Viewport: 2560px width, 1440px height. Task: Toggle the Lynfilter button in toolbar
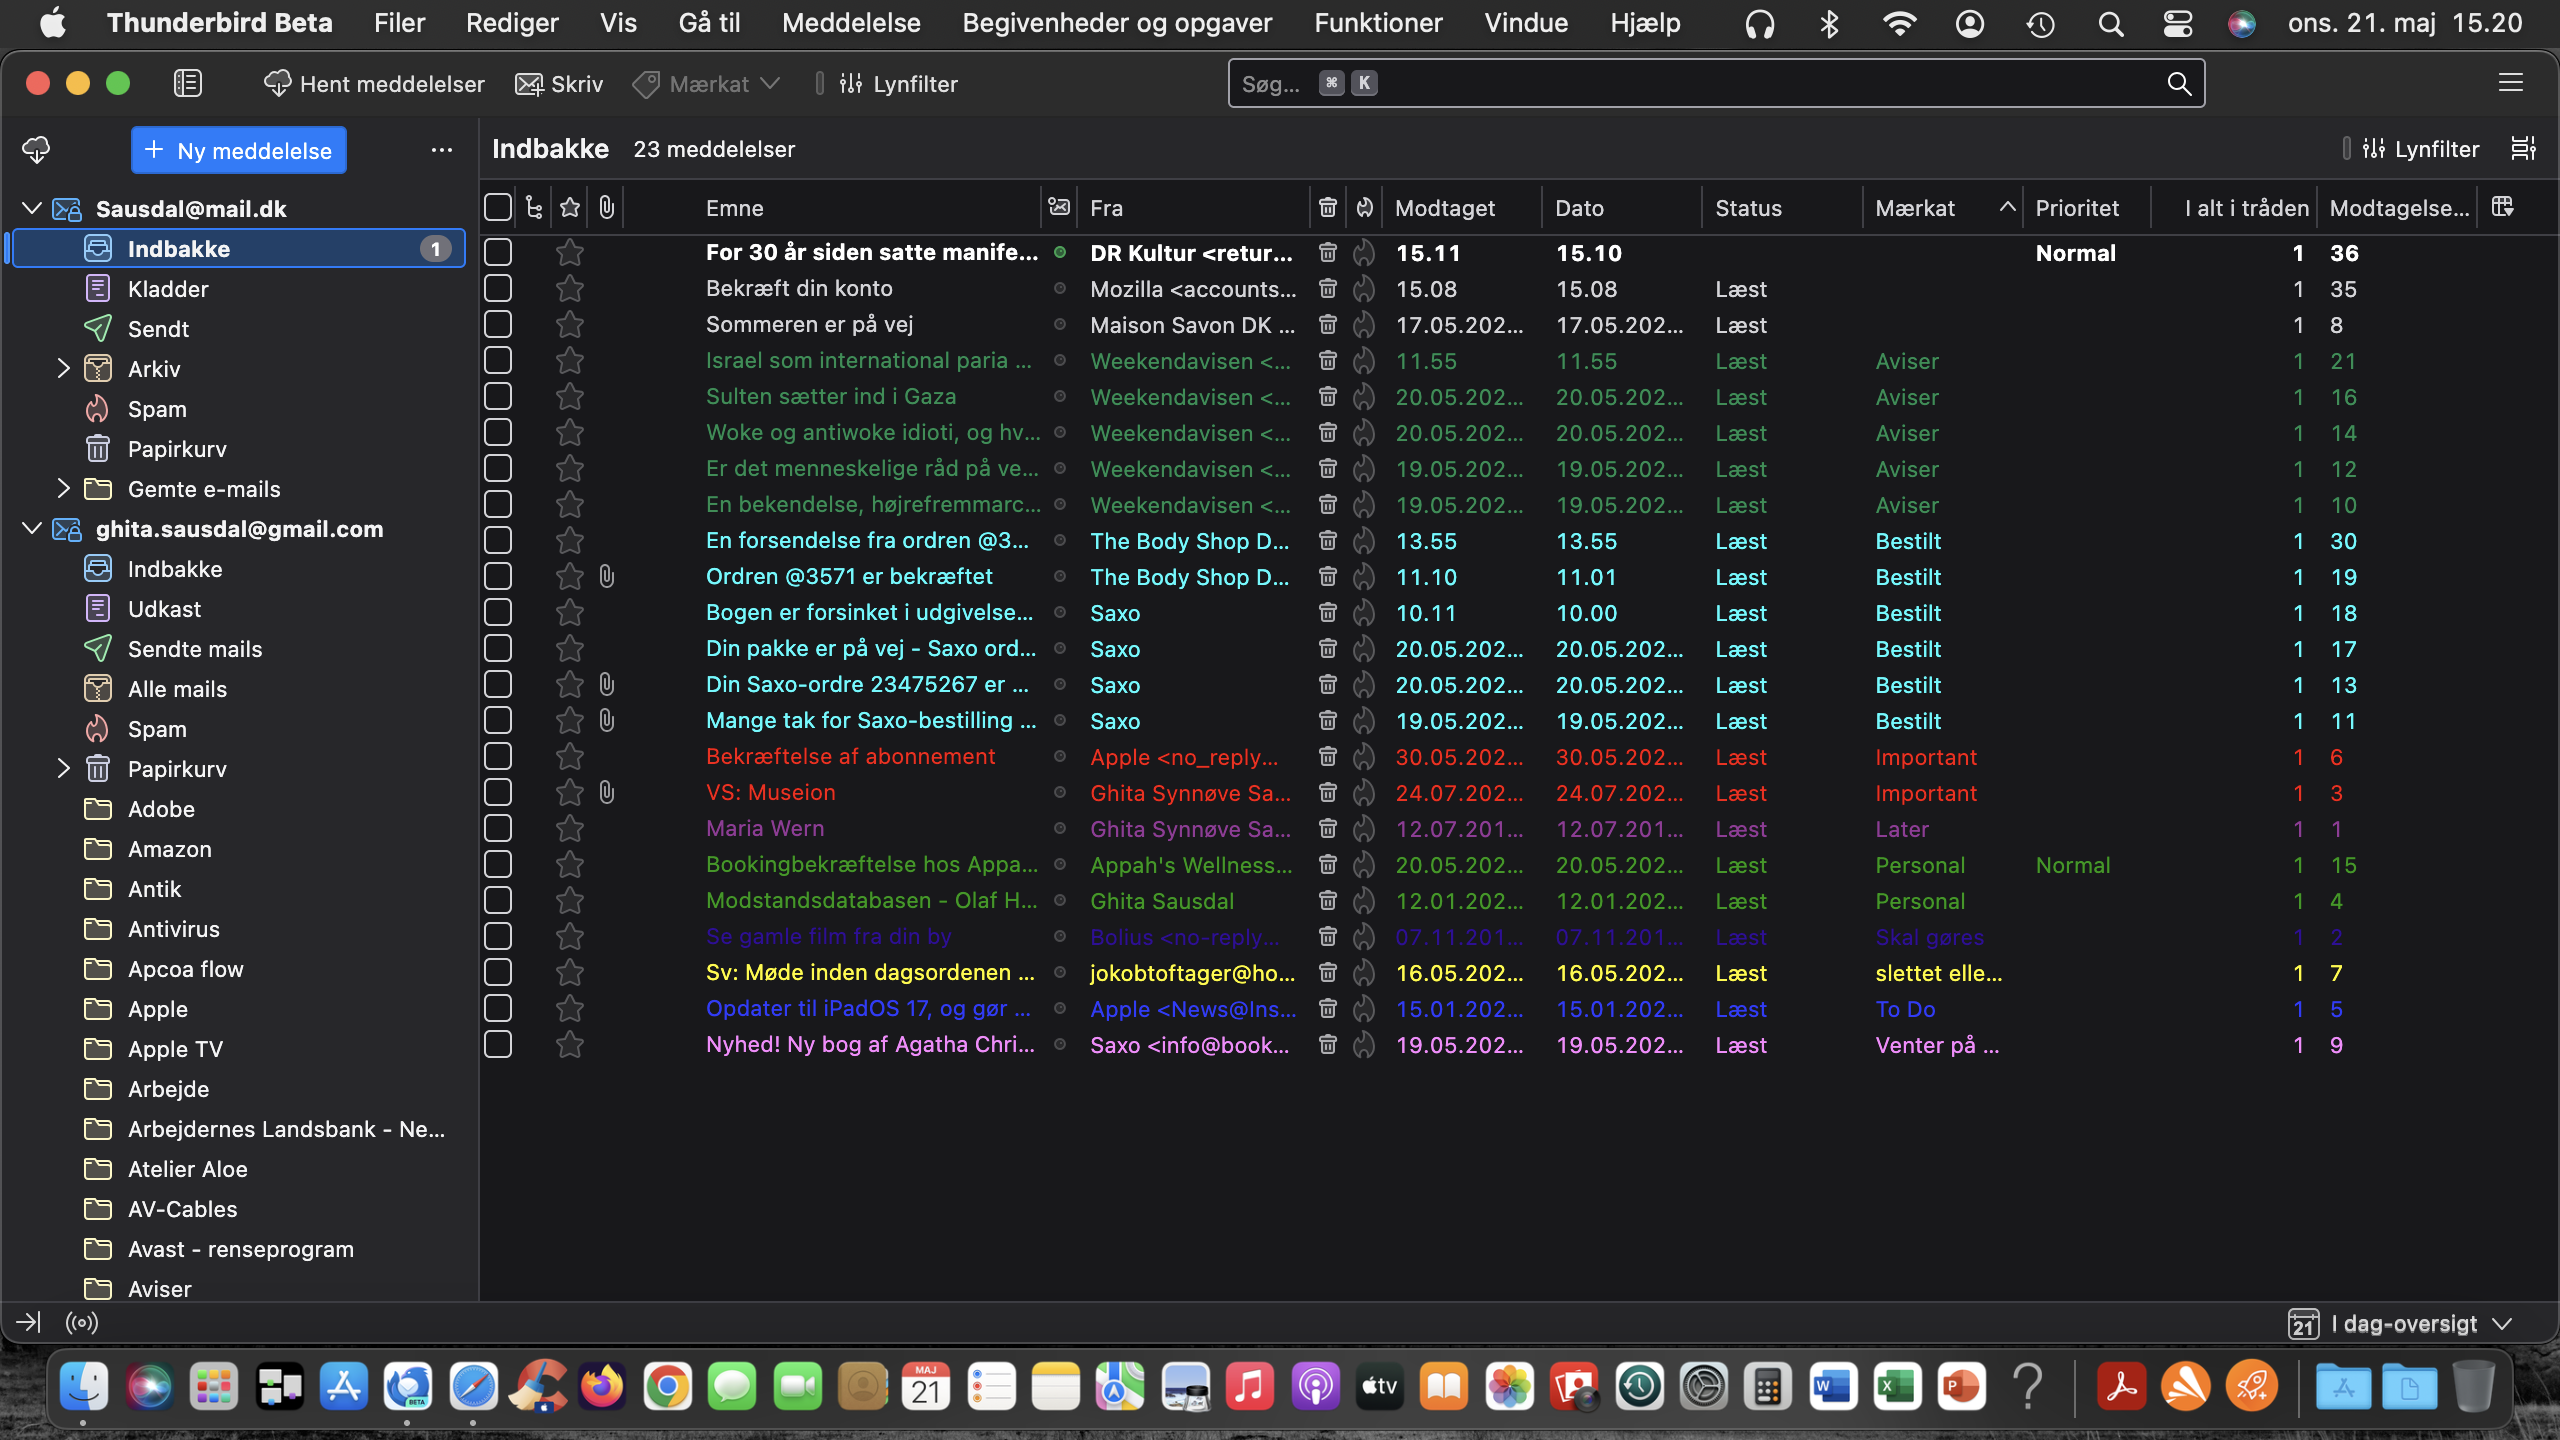[x=899, y=84]
